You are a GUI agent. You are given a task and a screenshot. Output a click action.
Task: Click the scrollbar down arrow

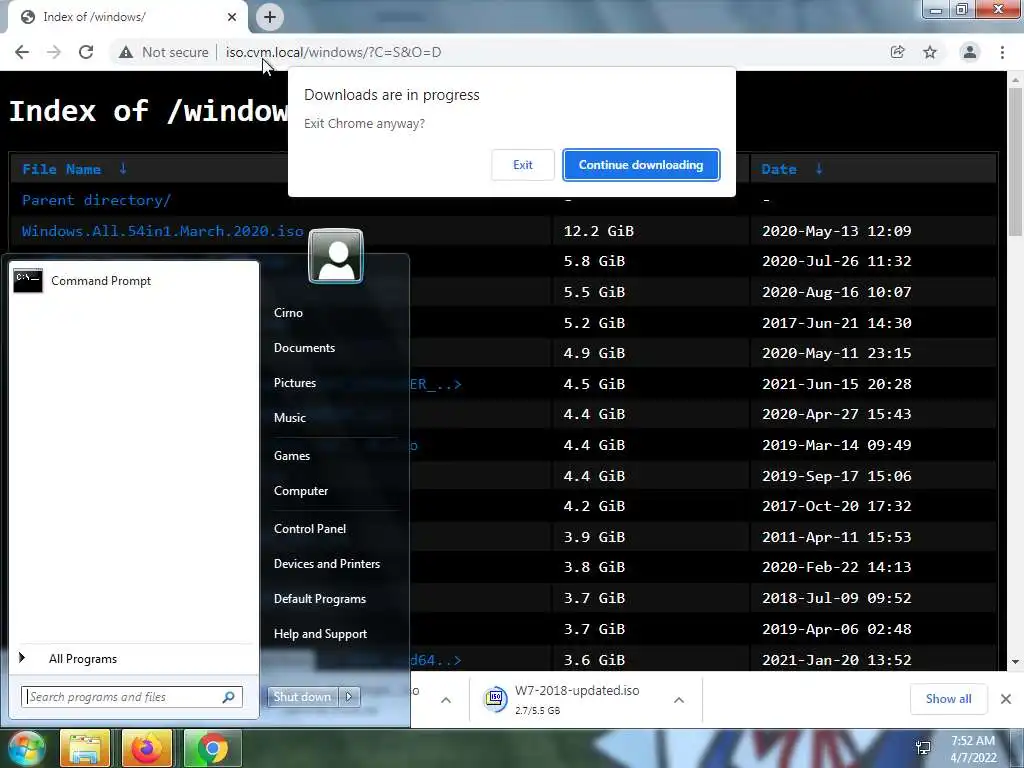tap(1015, 662)
